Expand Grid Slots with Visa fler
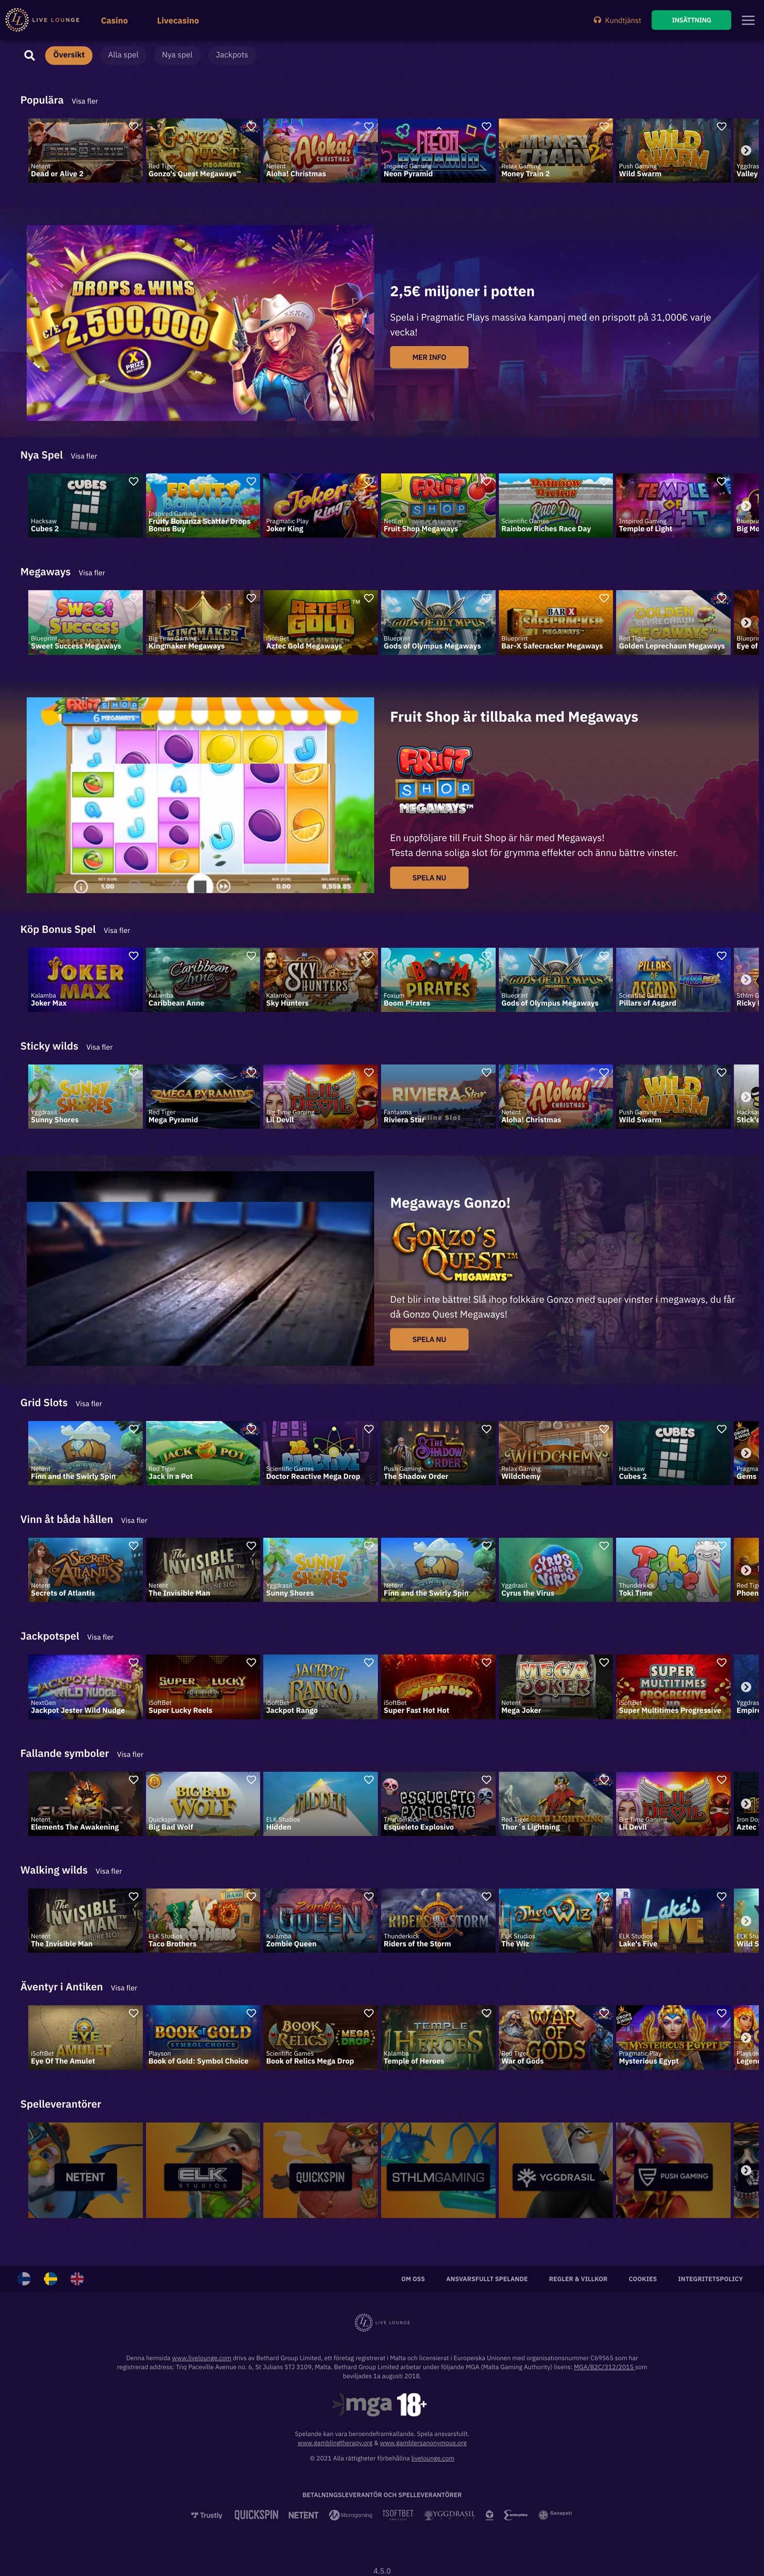The image size is (764, 2576). (x=89, y=1404)
